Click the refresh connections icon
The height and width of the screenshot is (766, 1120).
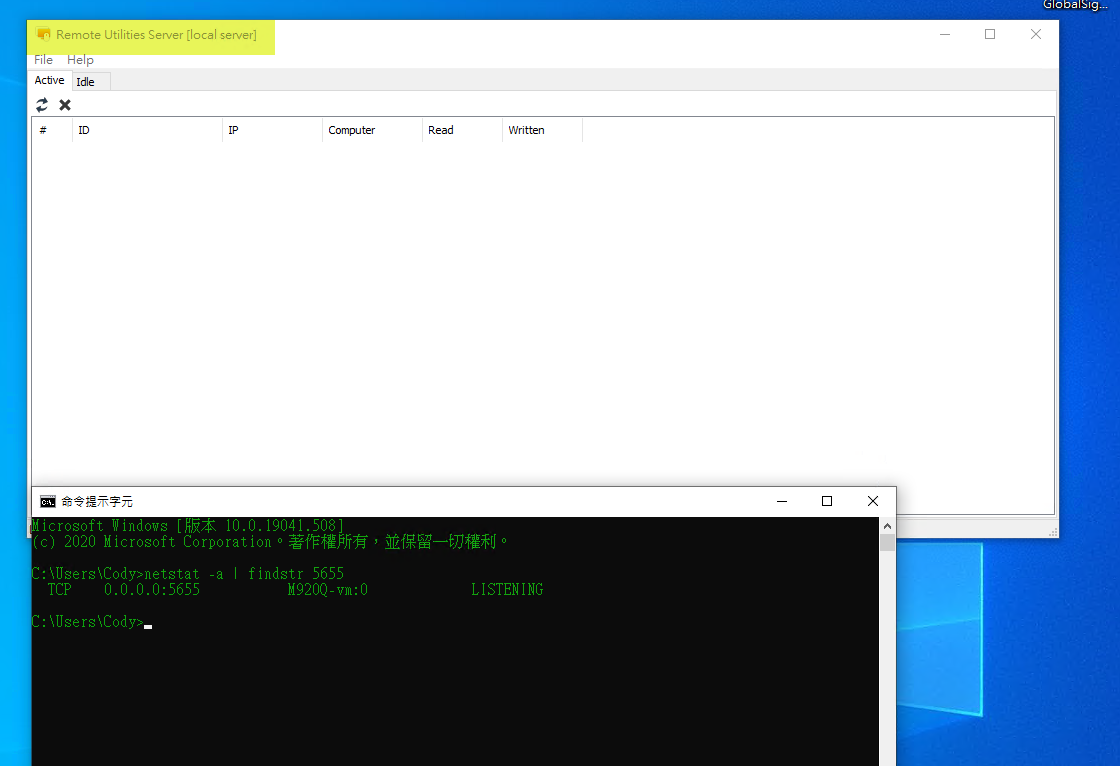42,105
